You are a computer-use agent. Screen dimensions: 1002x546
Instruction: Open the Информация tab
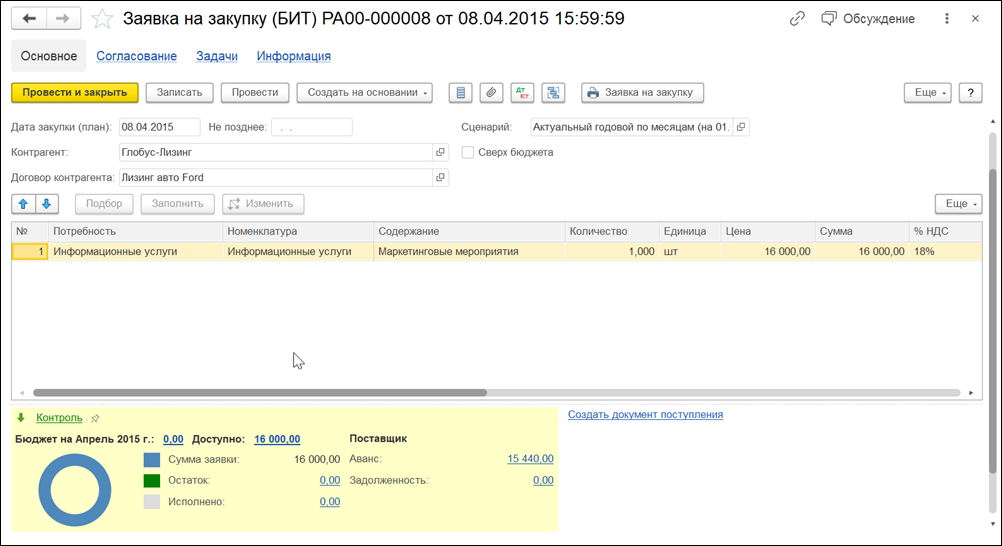[294, 56]
